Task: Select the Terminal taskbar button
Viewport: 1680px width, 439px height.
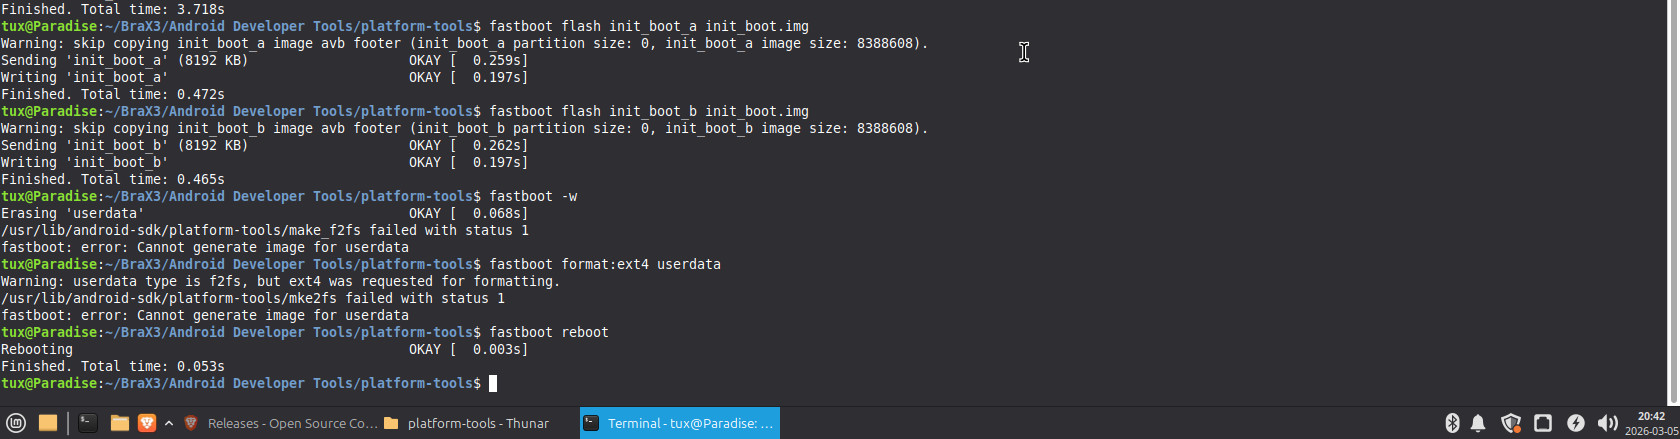Action: click(680, 423)
